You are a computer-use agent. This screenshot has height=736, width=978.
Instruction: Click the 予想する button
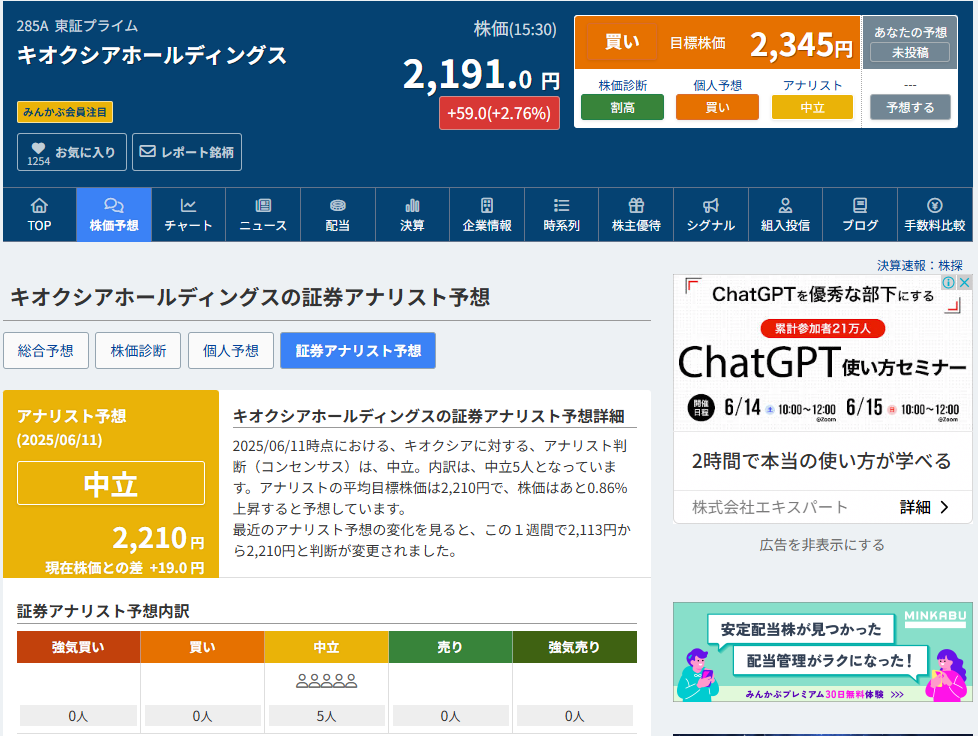[910, 107]
